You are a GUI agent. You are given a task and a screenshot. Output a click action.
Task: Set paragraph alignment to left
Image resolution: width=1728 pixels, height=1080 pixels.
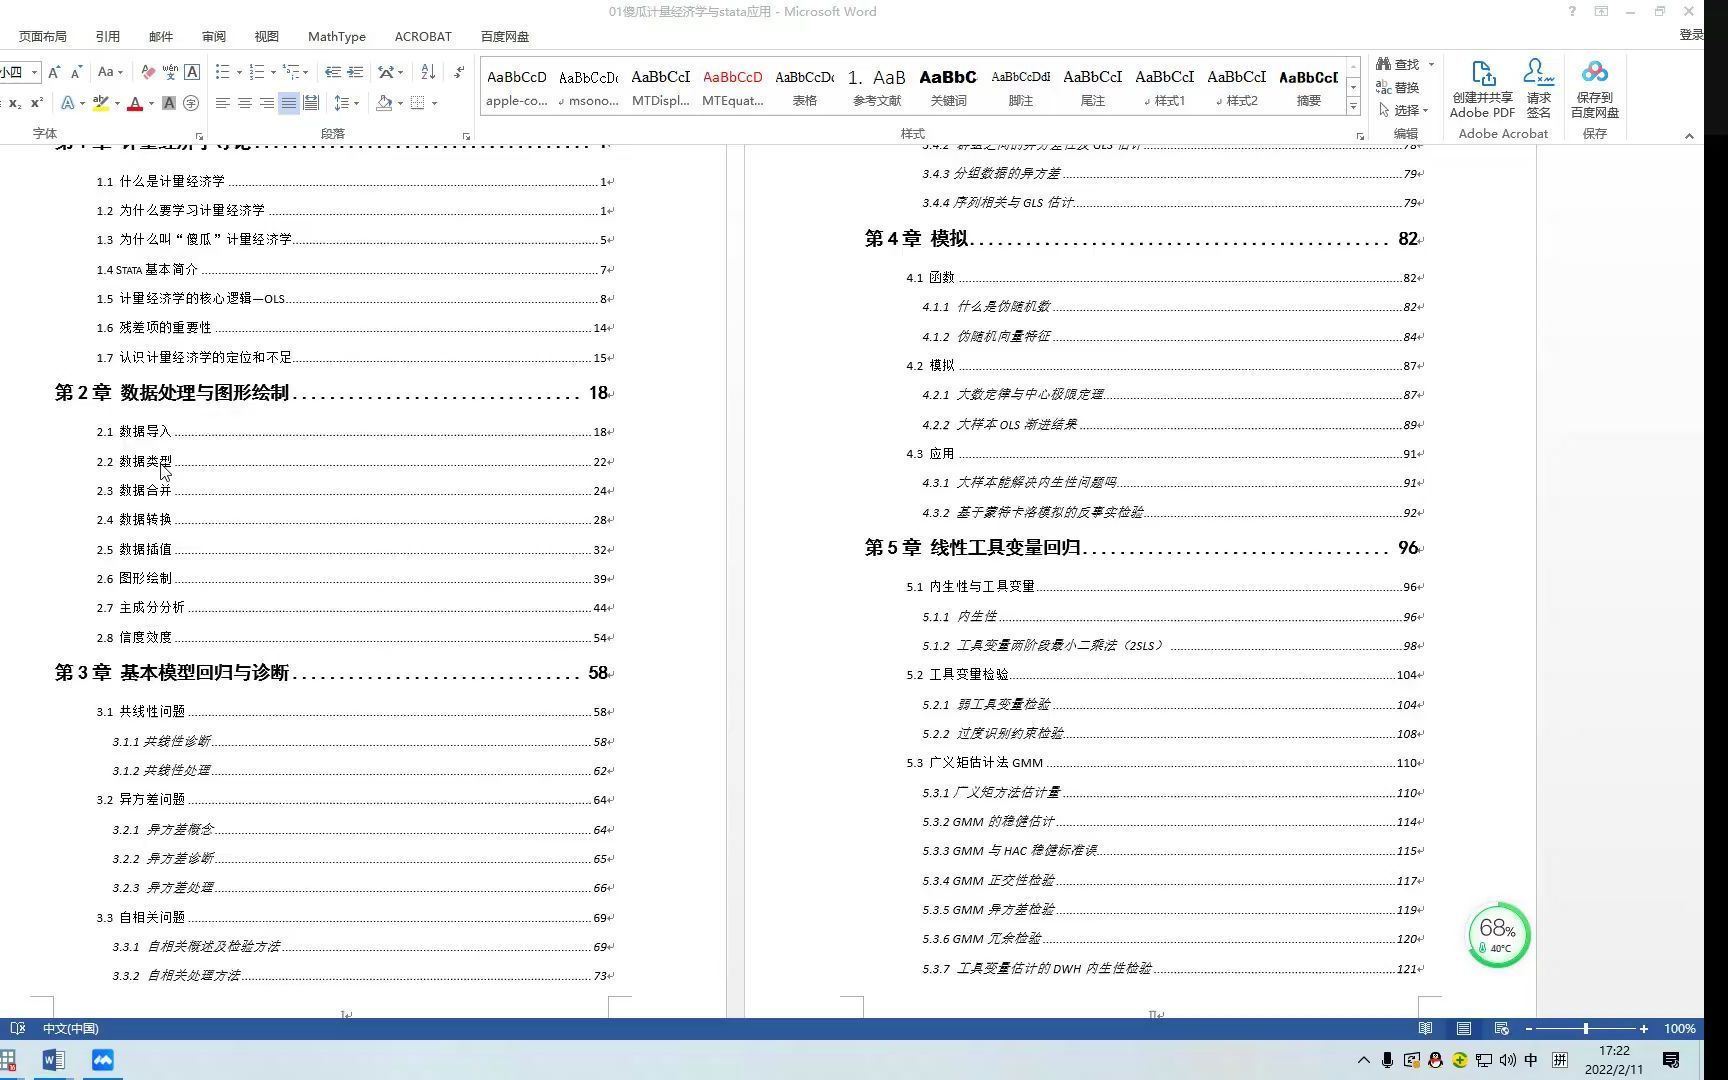click(223, 103)
